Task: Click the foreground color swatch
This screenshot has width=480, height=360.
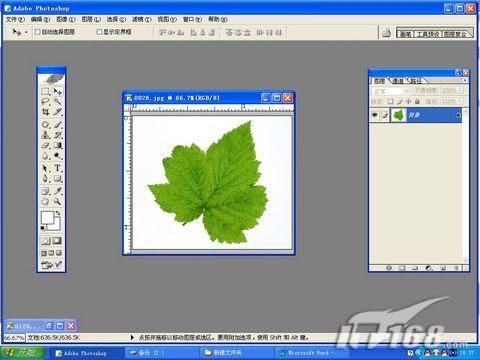Action: tap(48, 217)
